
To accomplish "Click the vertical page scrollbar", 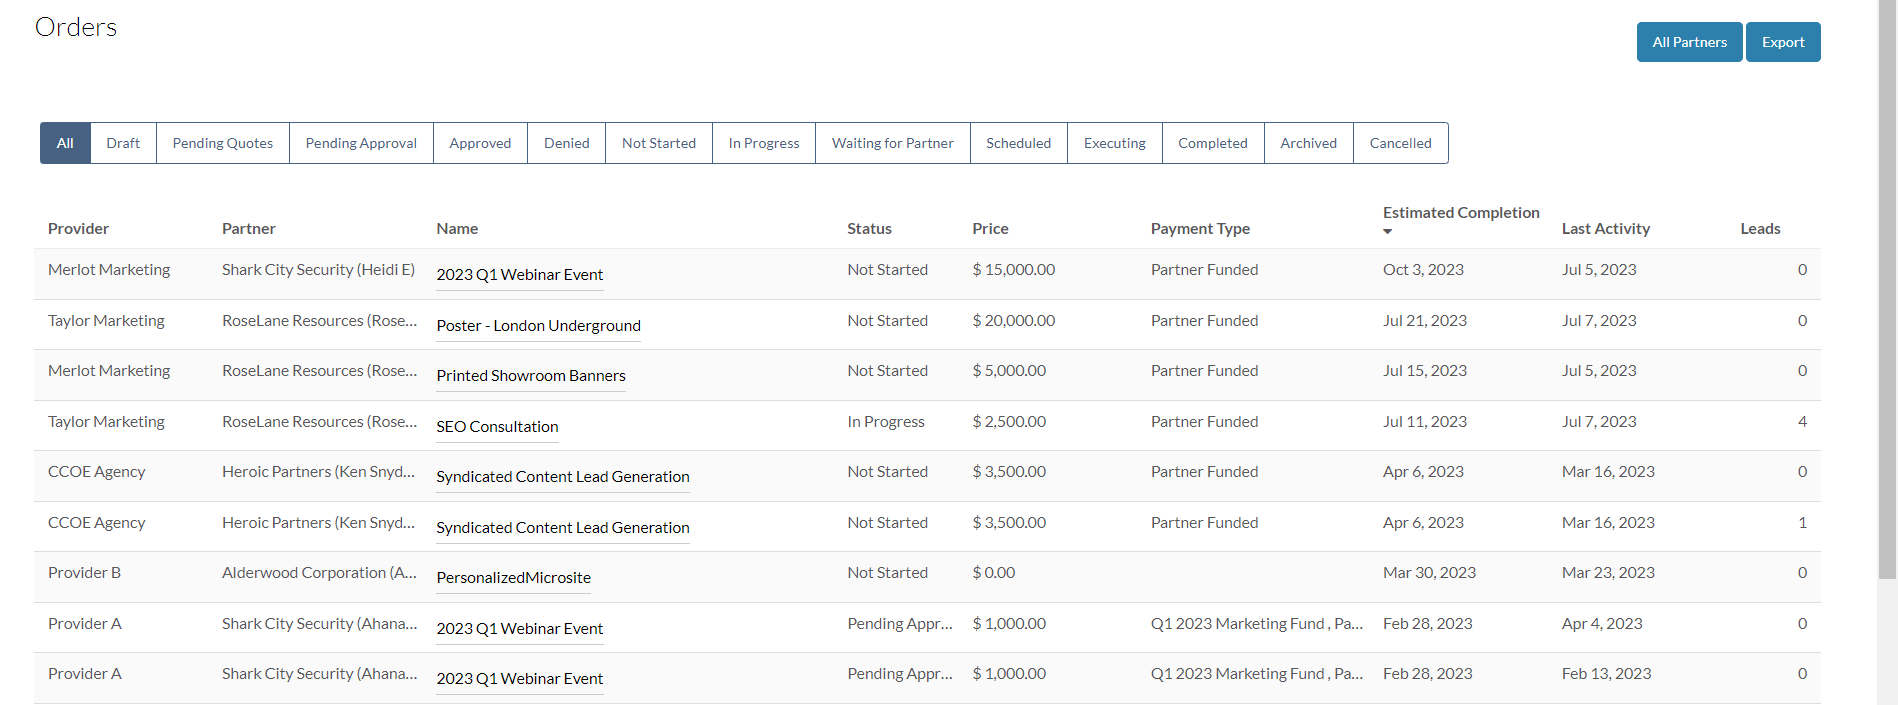I will point(1887,290).
